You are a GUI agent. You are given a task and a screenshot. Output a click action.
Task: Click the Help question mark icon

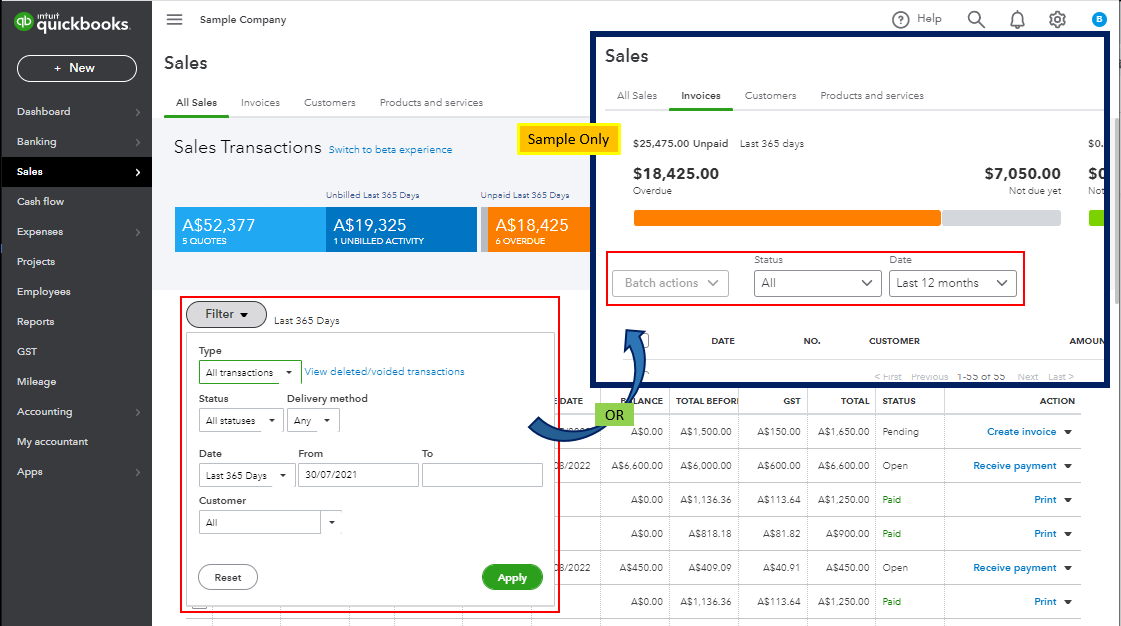point(900,19)
